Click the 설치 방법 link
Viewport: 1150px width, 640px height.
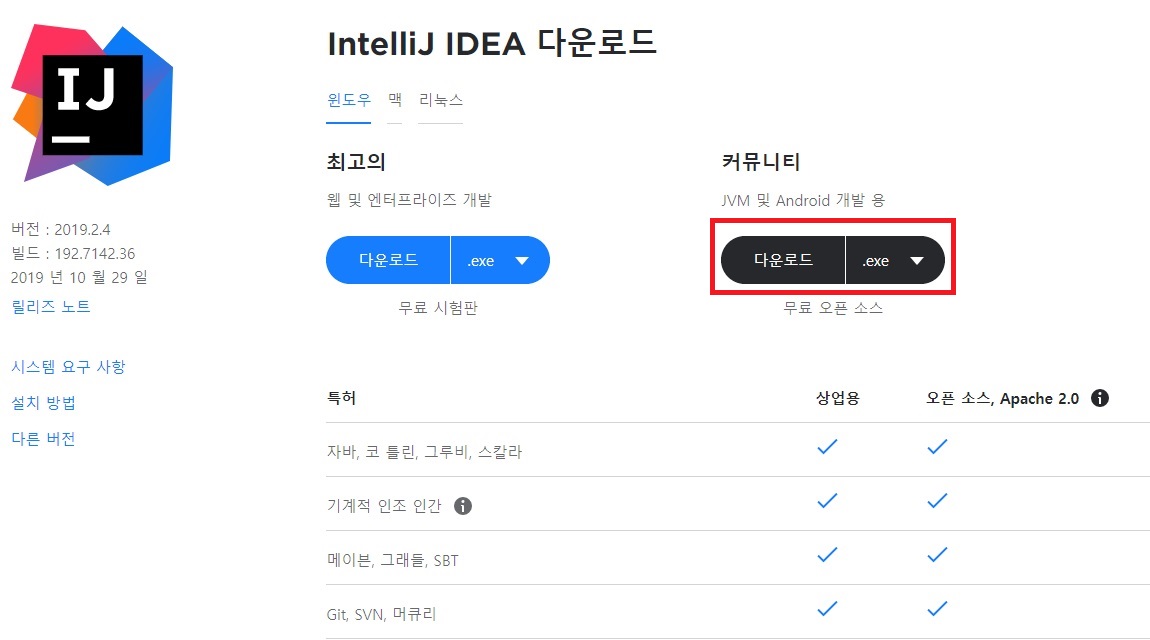coord(43,402)
